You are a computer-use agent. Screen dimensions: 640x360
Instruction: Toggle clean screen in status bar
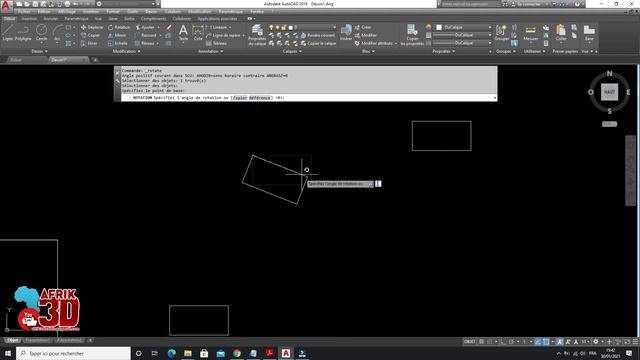point(627,341)
